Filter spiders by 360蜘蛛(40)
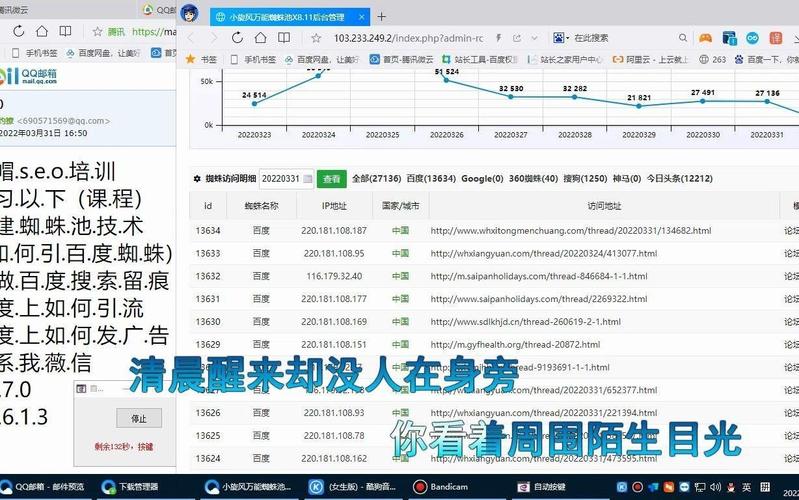The height and width of the screenshot is (500, 799). (x=533, y=178)
